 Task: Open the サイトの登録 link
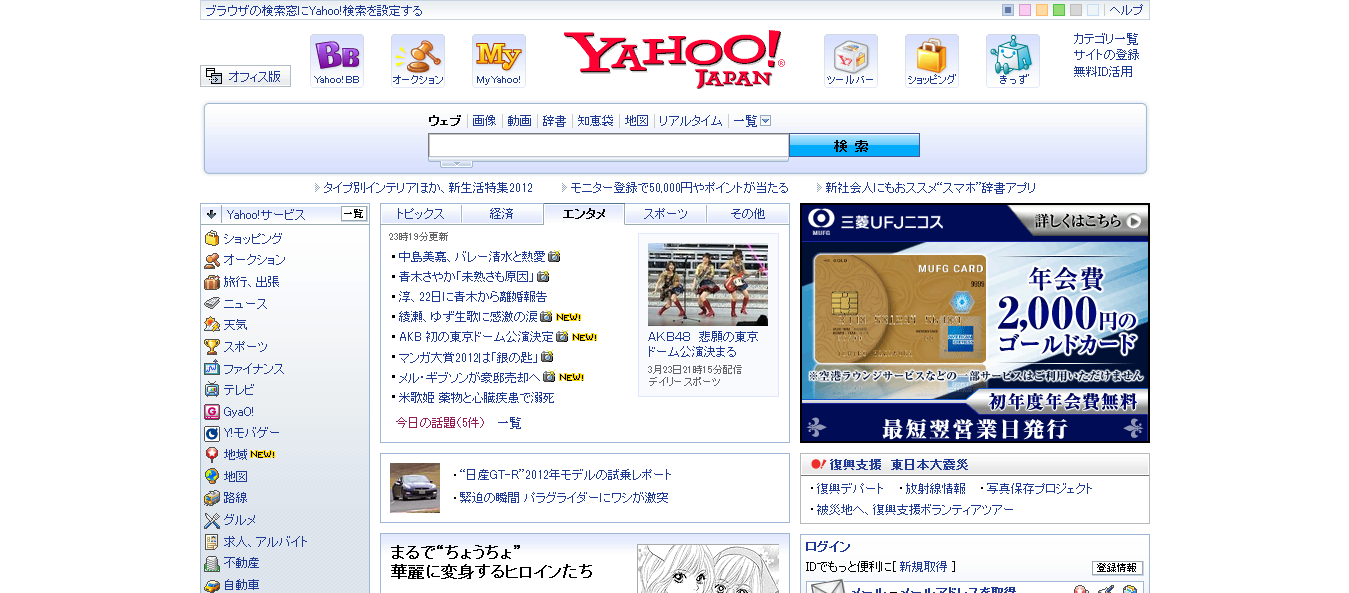click(x=1106, y=55)
